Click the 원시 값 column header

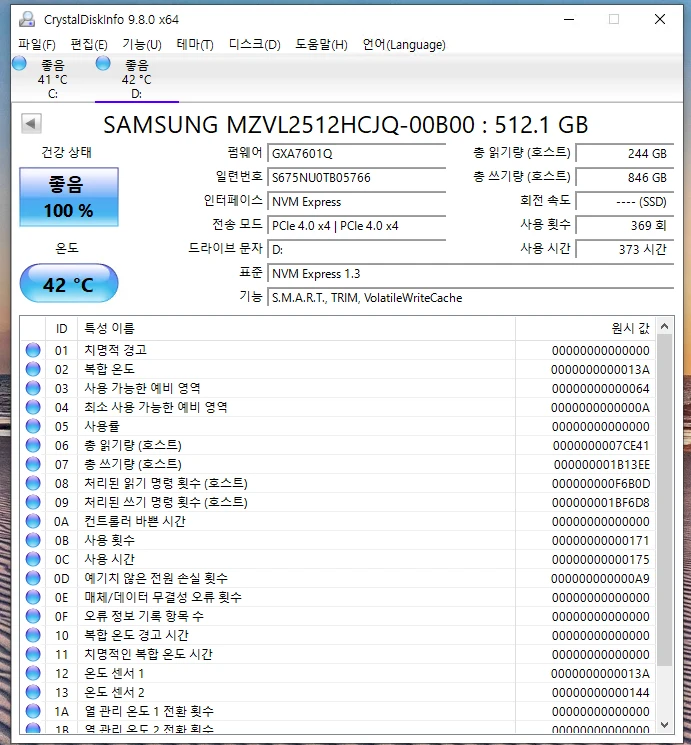585,328
